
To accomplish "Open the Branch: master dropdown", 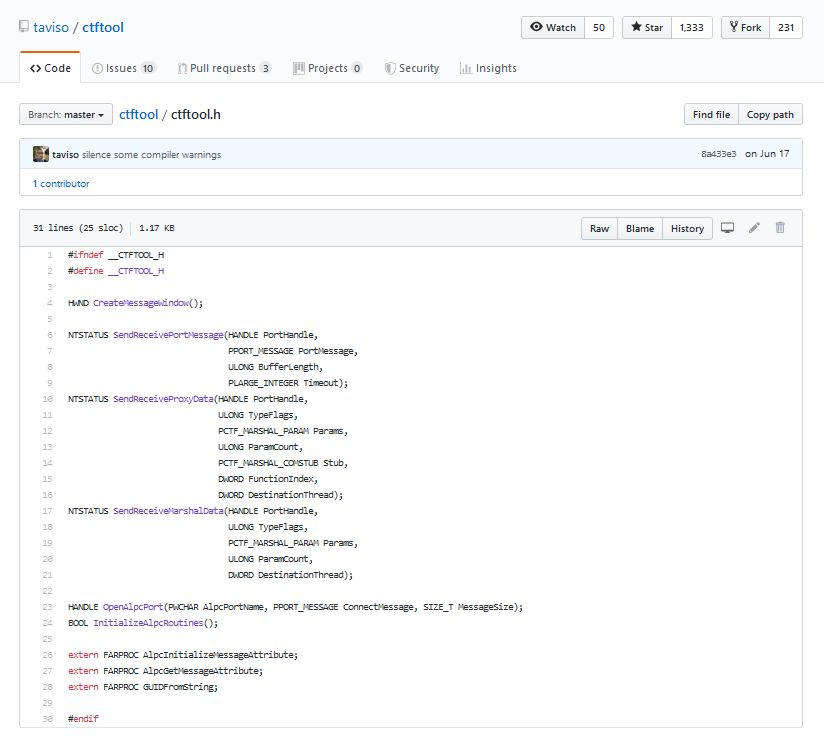I will (x=65, y=115).
